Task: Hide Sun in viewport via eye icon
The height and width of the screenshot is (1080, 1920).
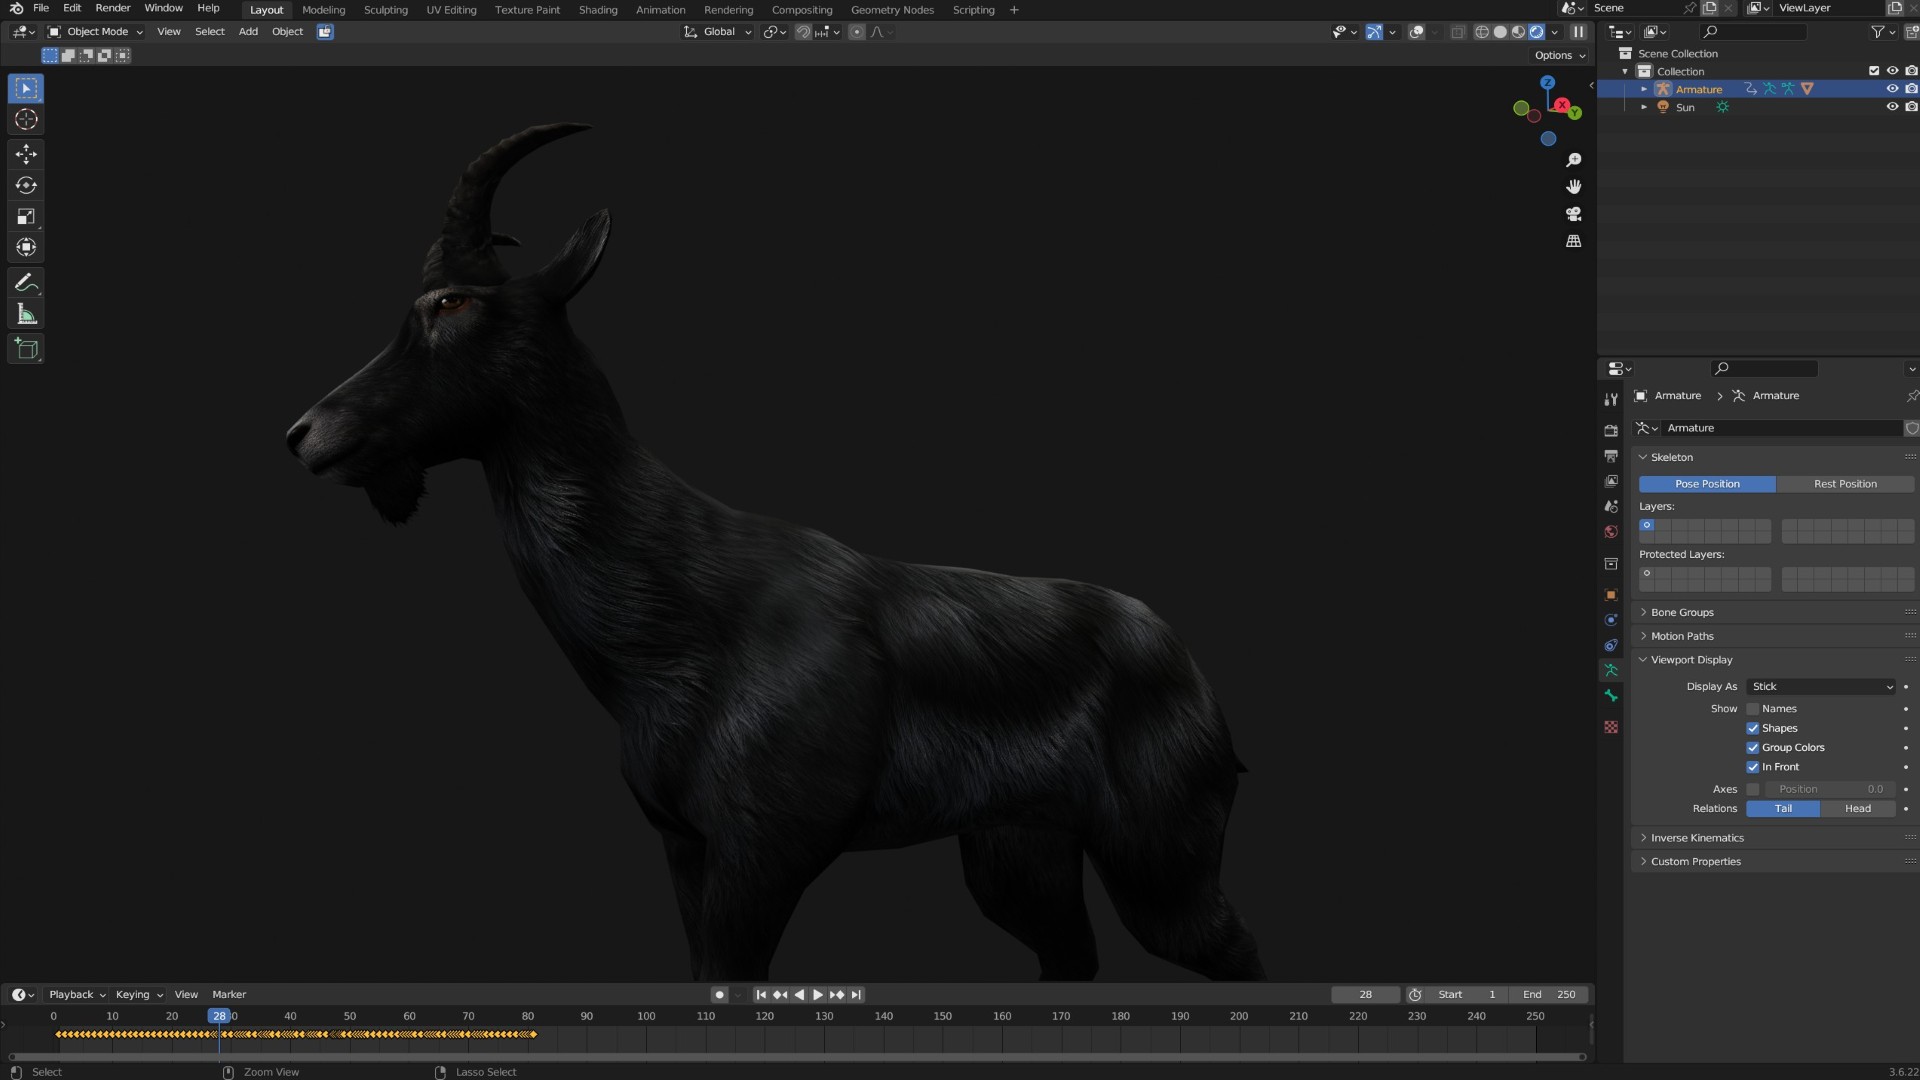Action: click(x=1892, y=107)
